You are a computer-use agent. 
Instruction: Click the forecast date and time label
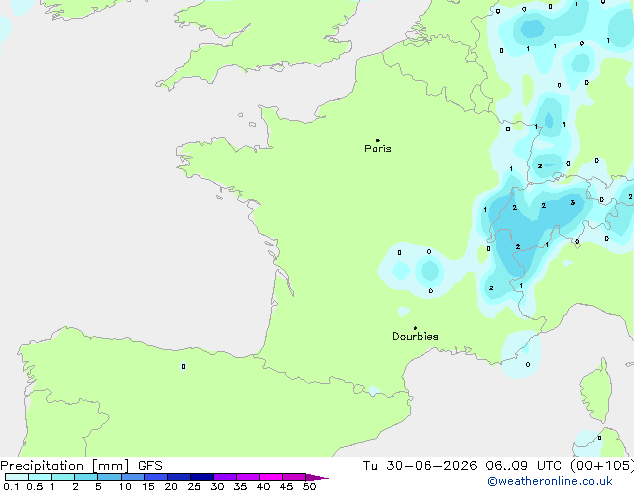pyautogui.click(x=498, y=466)
